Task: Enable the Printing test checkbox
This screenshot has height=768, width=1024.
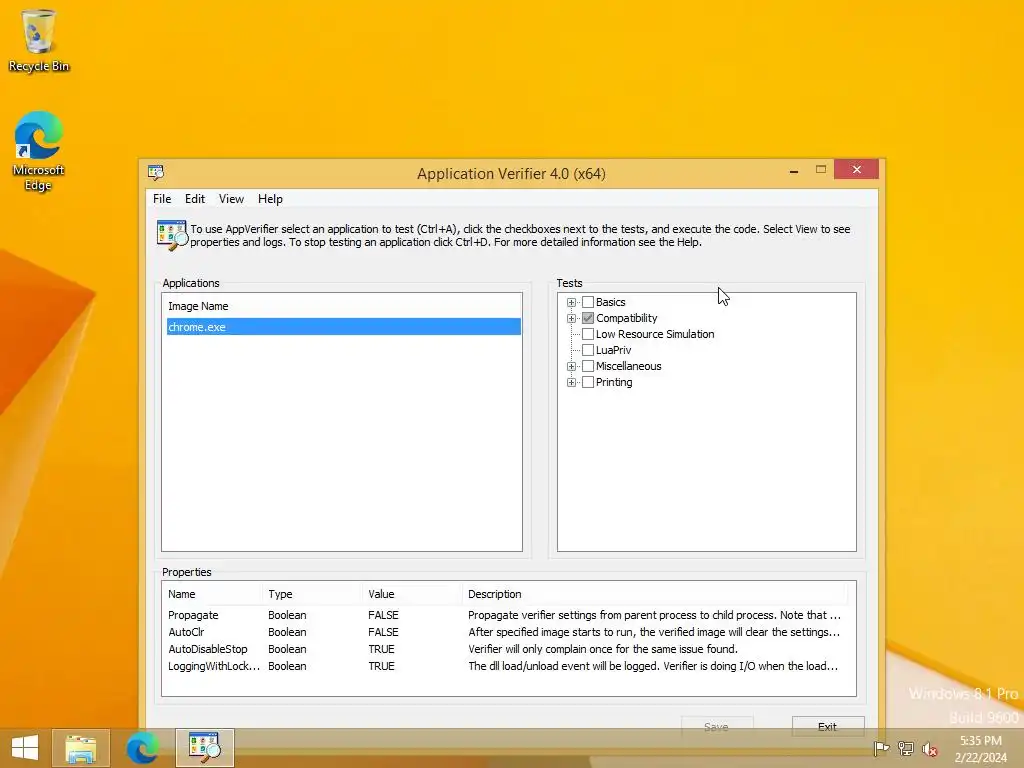Action: pos(588,382)
